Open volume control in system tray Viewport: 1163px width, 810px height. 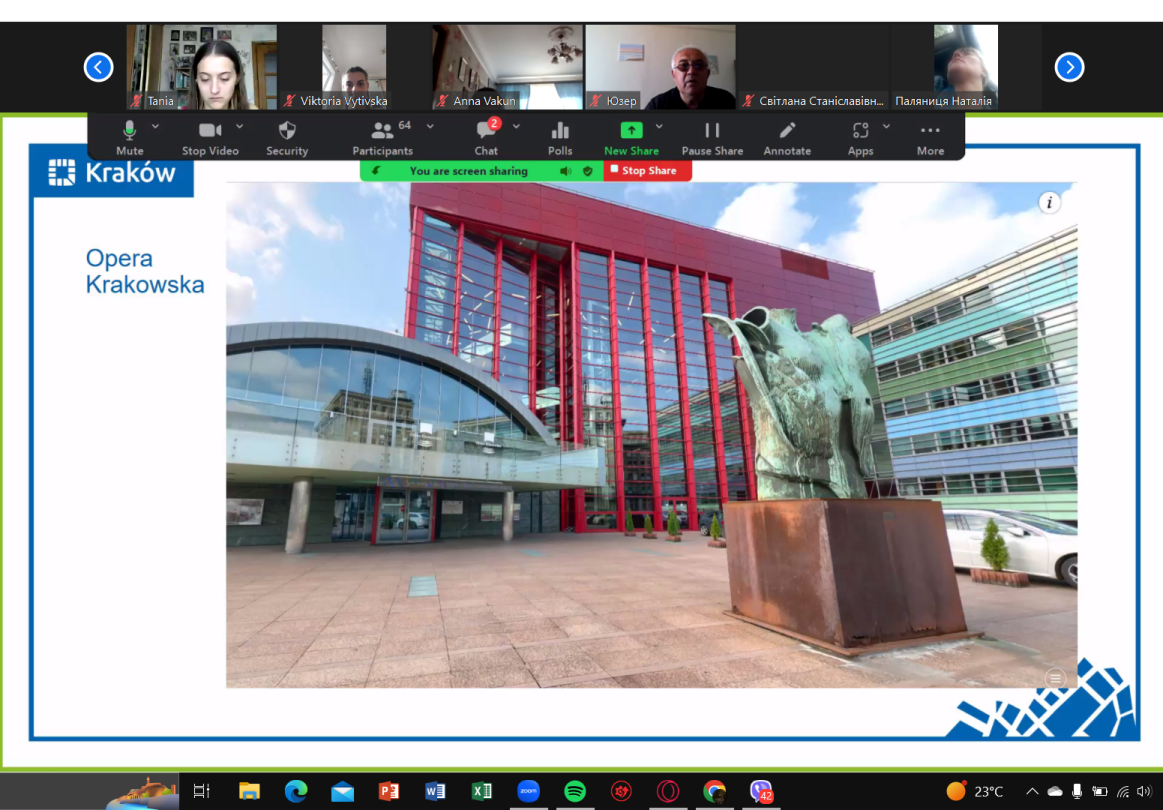pos(1144,791)
